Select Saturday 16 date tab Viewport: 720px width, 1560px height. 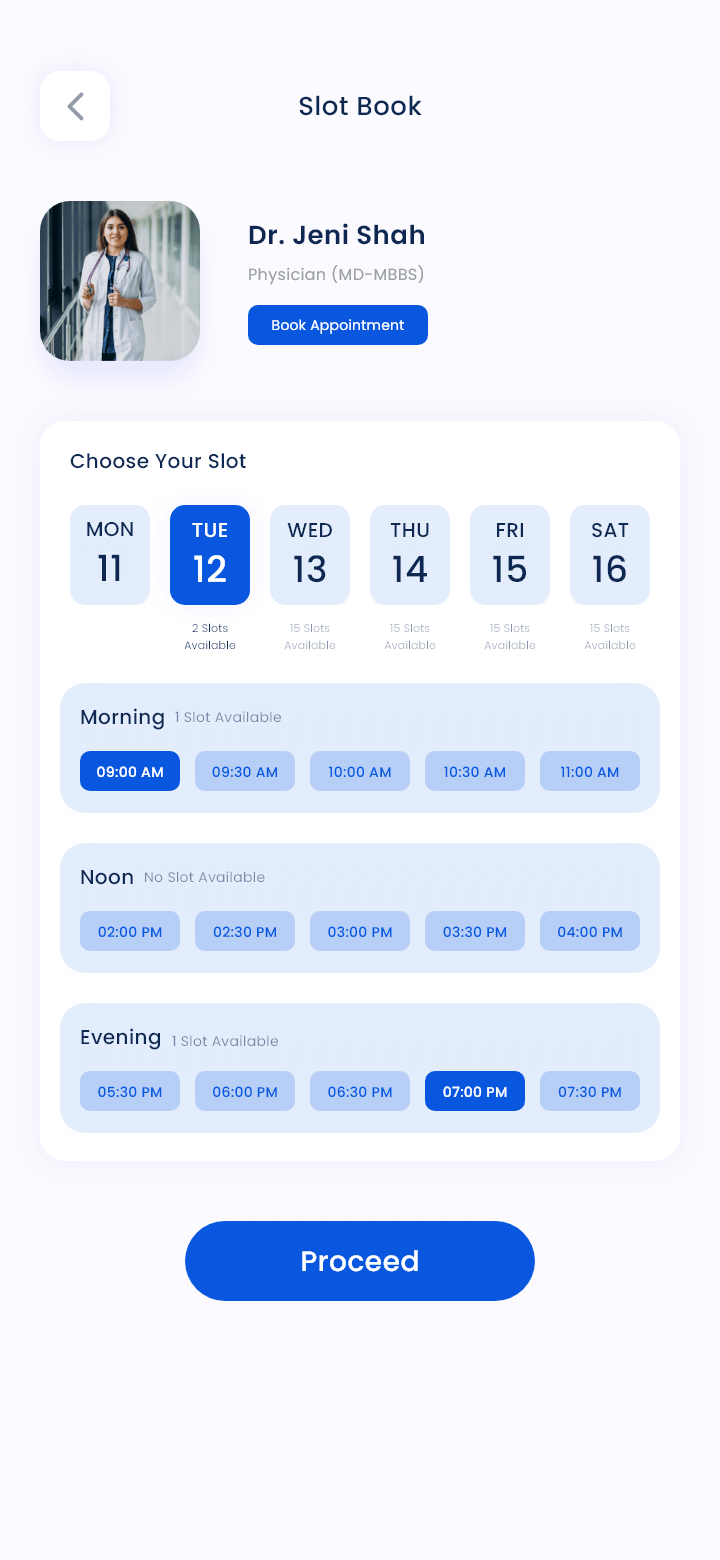tap(610, 555)
